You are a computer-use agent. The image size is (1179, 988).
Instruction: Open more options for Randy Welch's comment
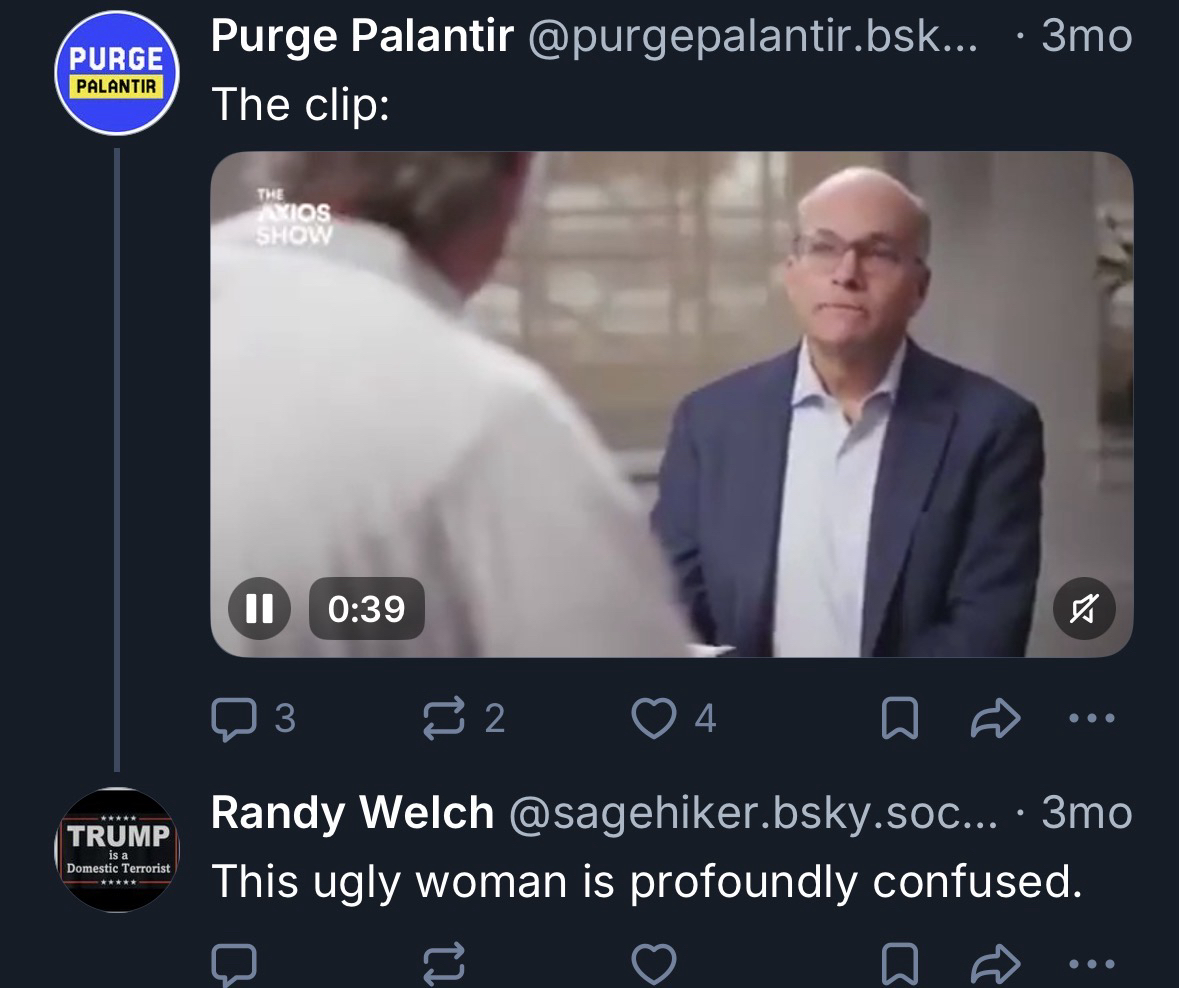[x=1090, y=961]
